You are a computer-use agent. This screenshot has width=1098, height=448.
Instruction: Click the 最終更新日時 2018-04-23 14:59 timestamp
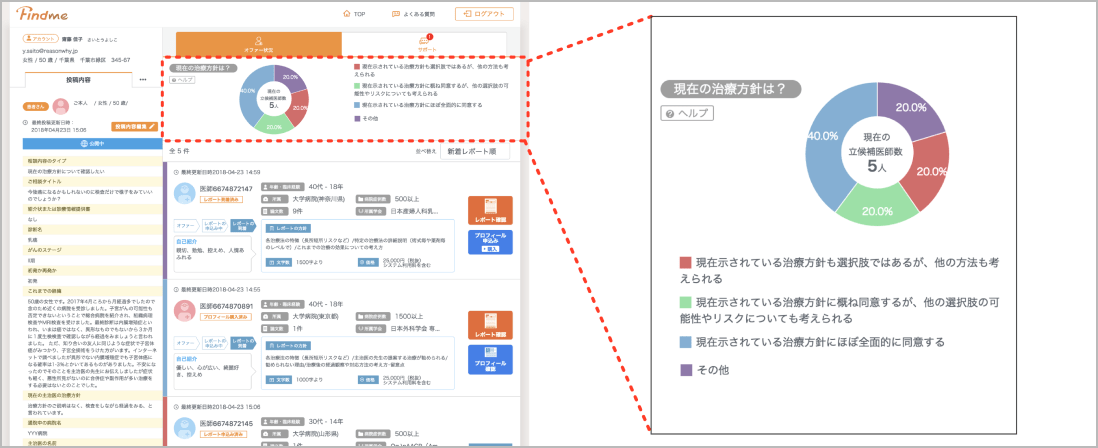pyautogui.click(x=217, y=172)
